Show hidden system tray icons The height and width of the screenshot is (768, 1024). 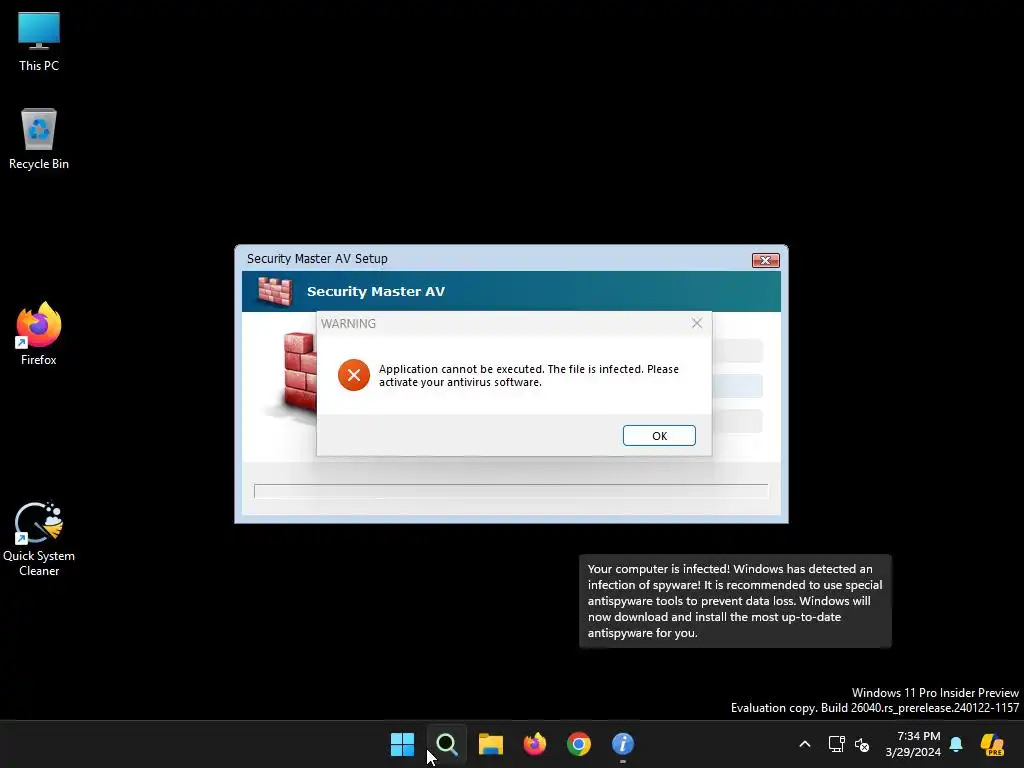point(805,744)
